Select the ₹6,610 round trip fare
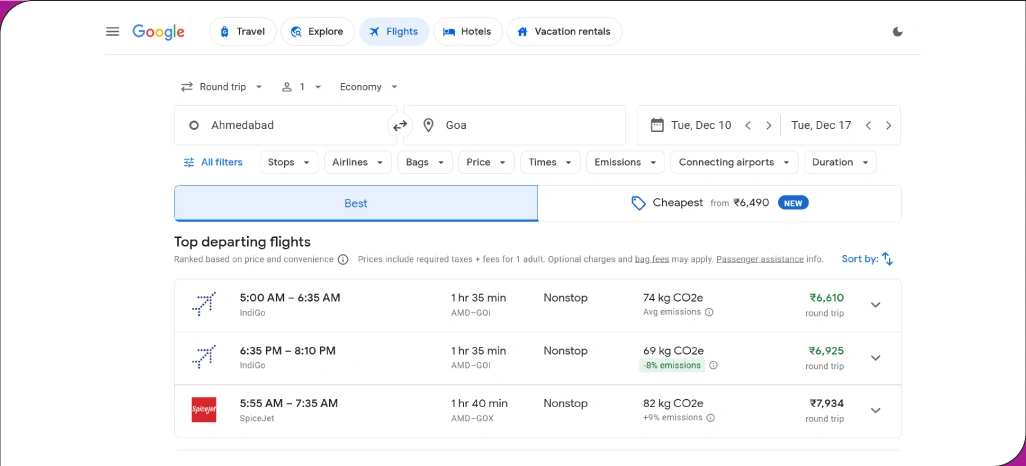 coord(826,305)
